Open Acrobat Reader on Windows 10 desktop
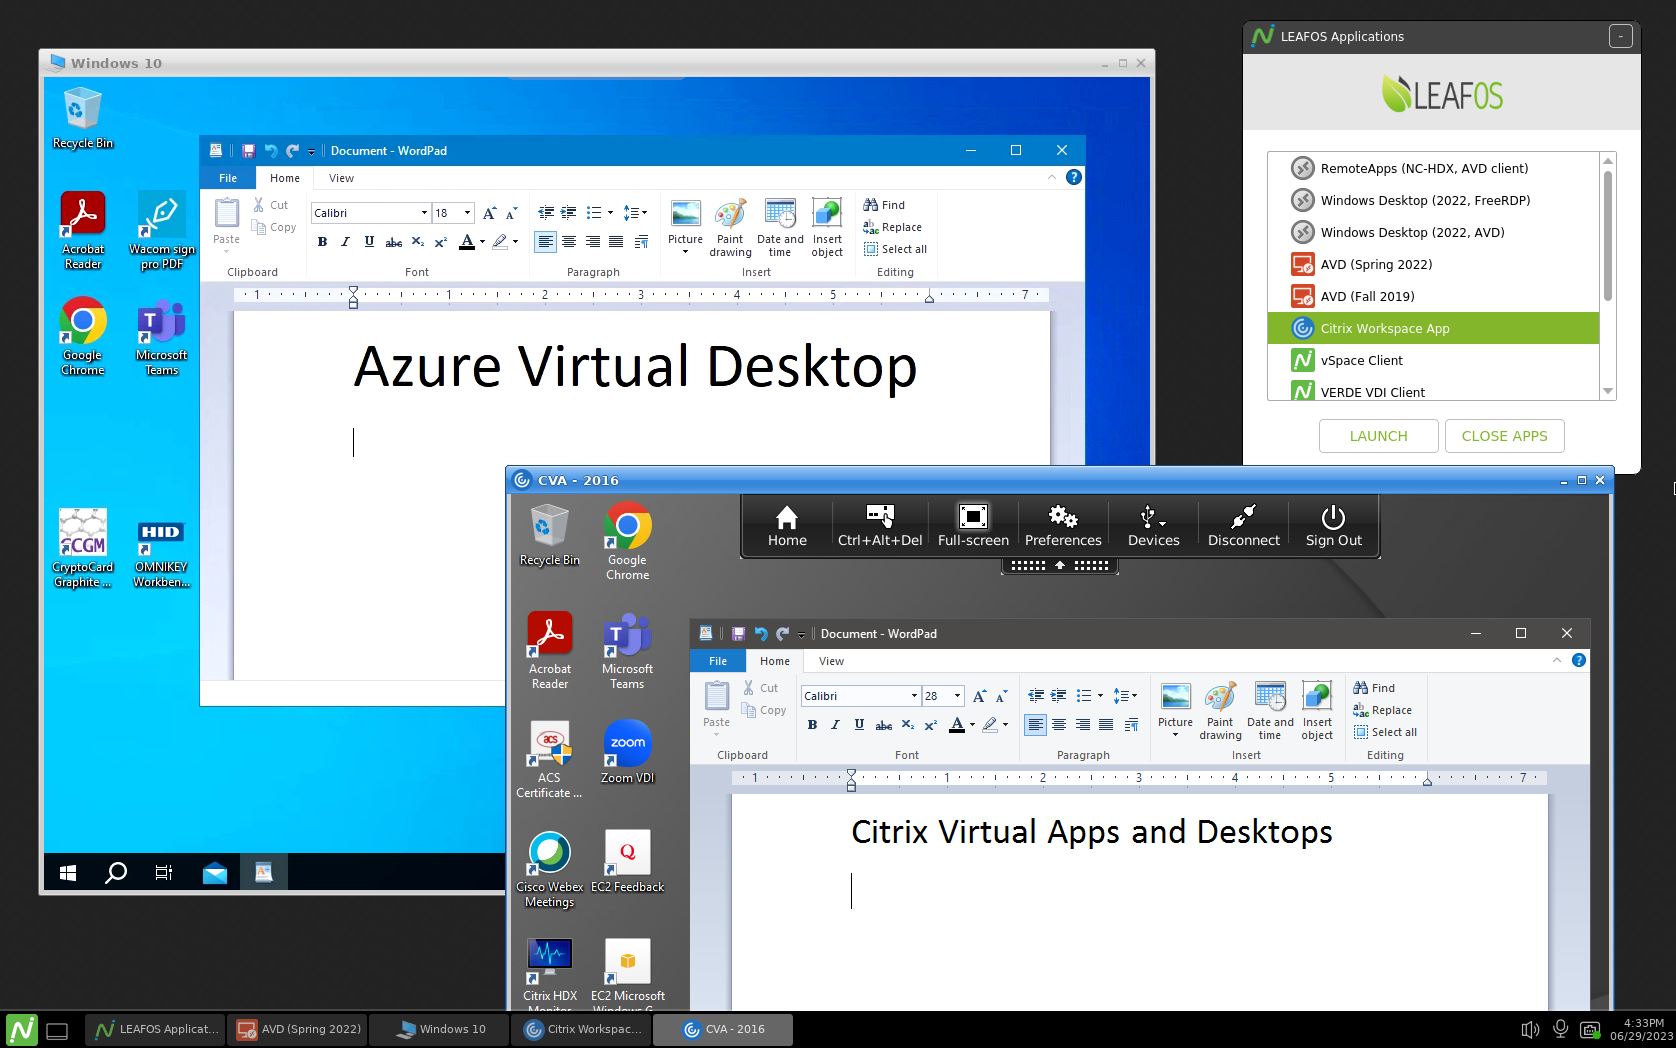Screen dimensions: 1676x1048 point(83,231)
